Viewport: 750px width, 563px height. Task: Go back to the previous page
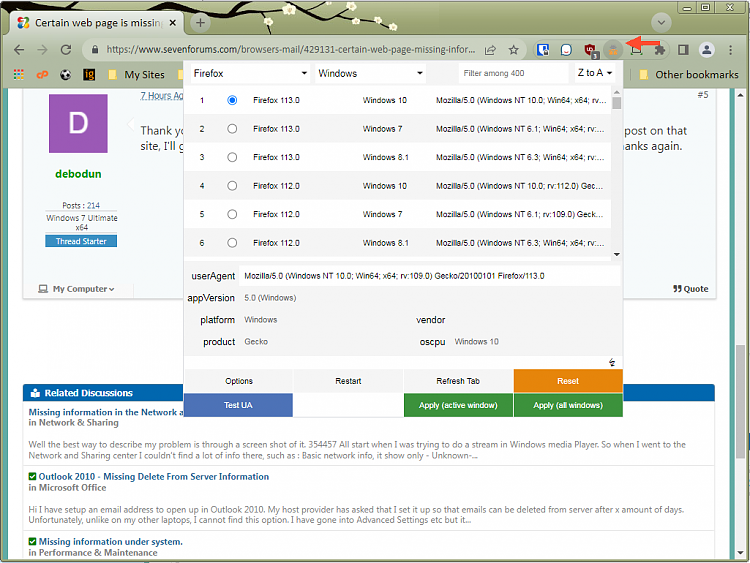pos(19,49)
